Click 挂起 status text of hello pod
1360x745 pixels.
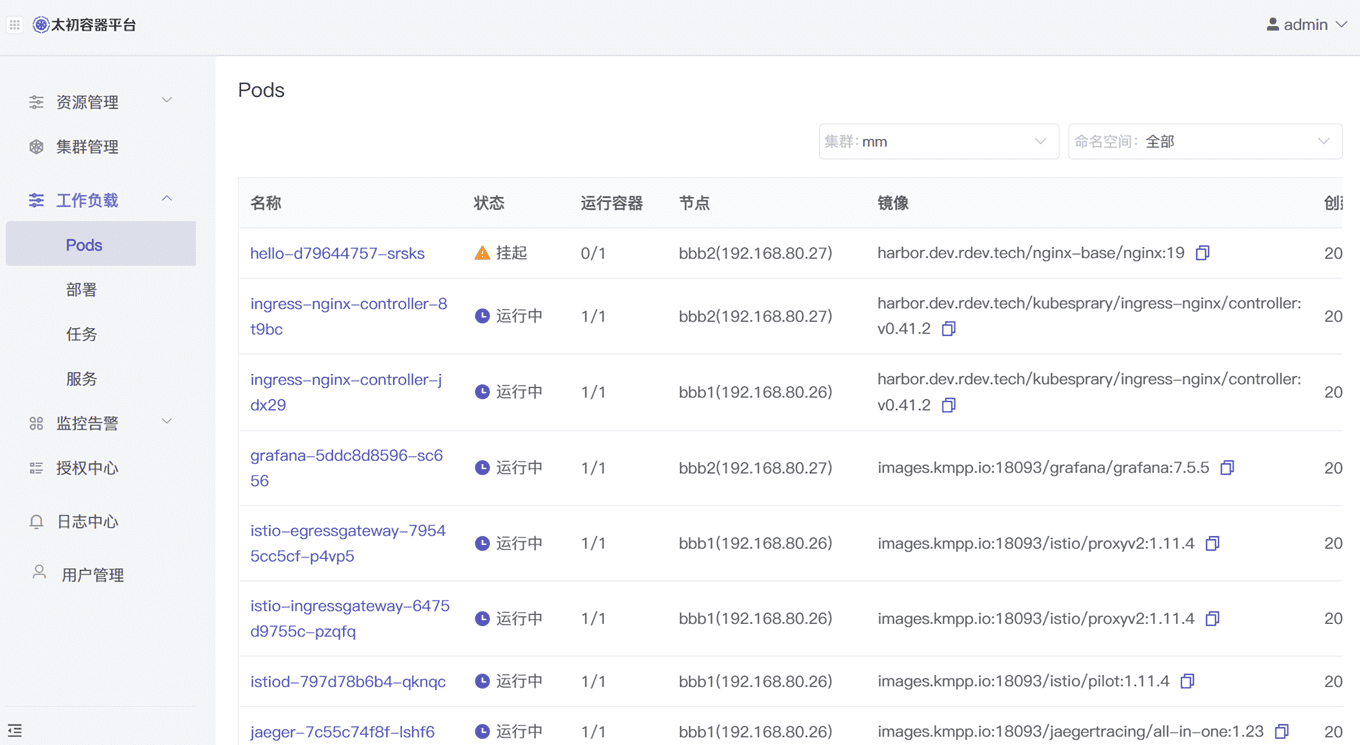click(x=511, y=253)
